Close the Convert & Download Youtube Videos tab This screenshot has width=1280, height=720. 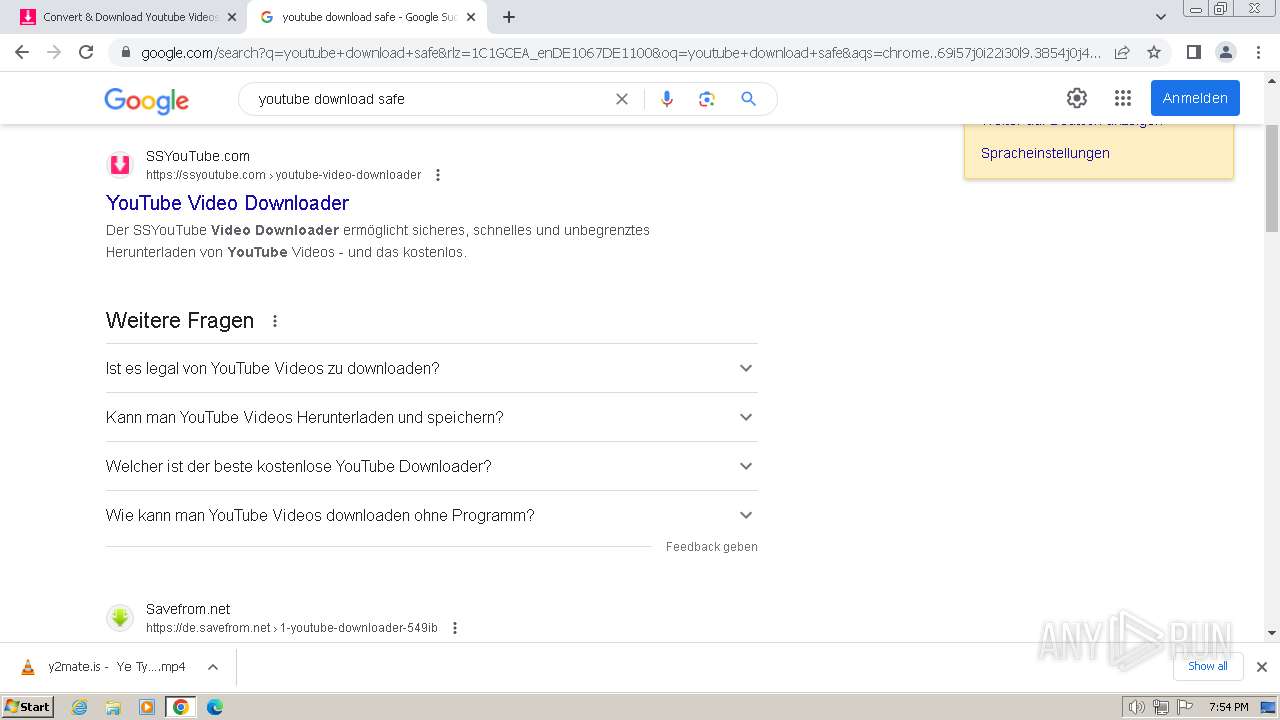click(231, 17)
